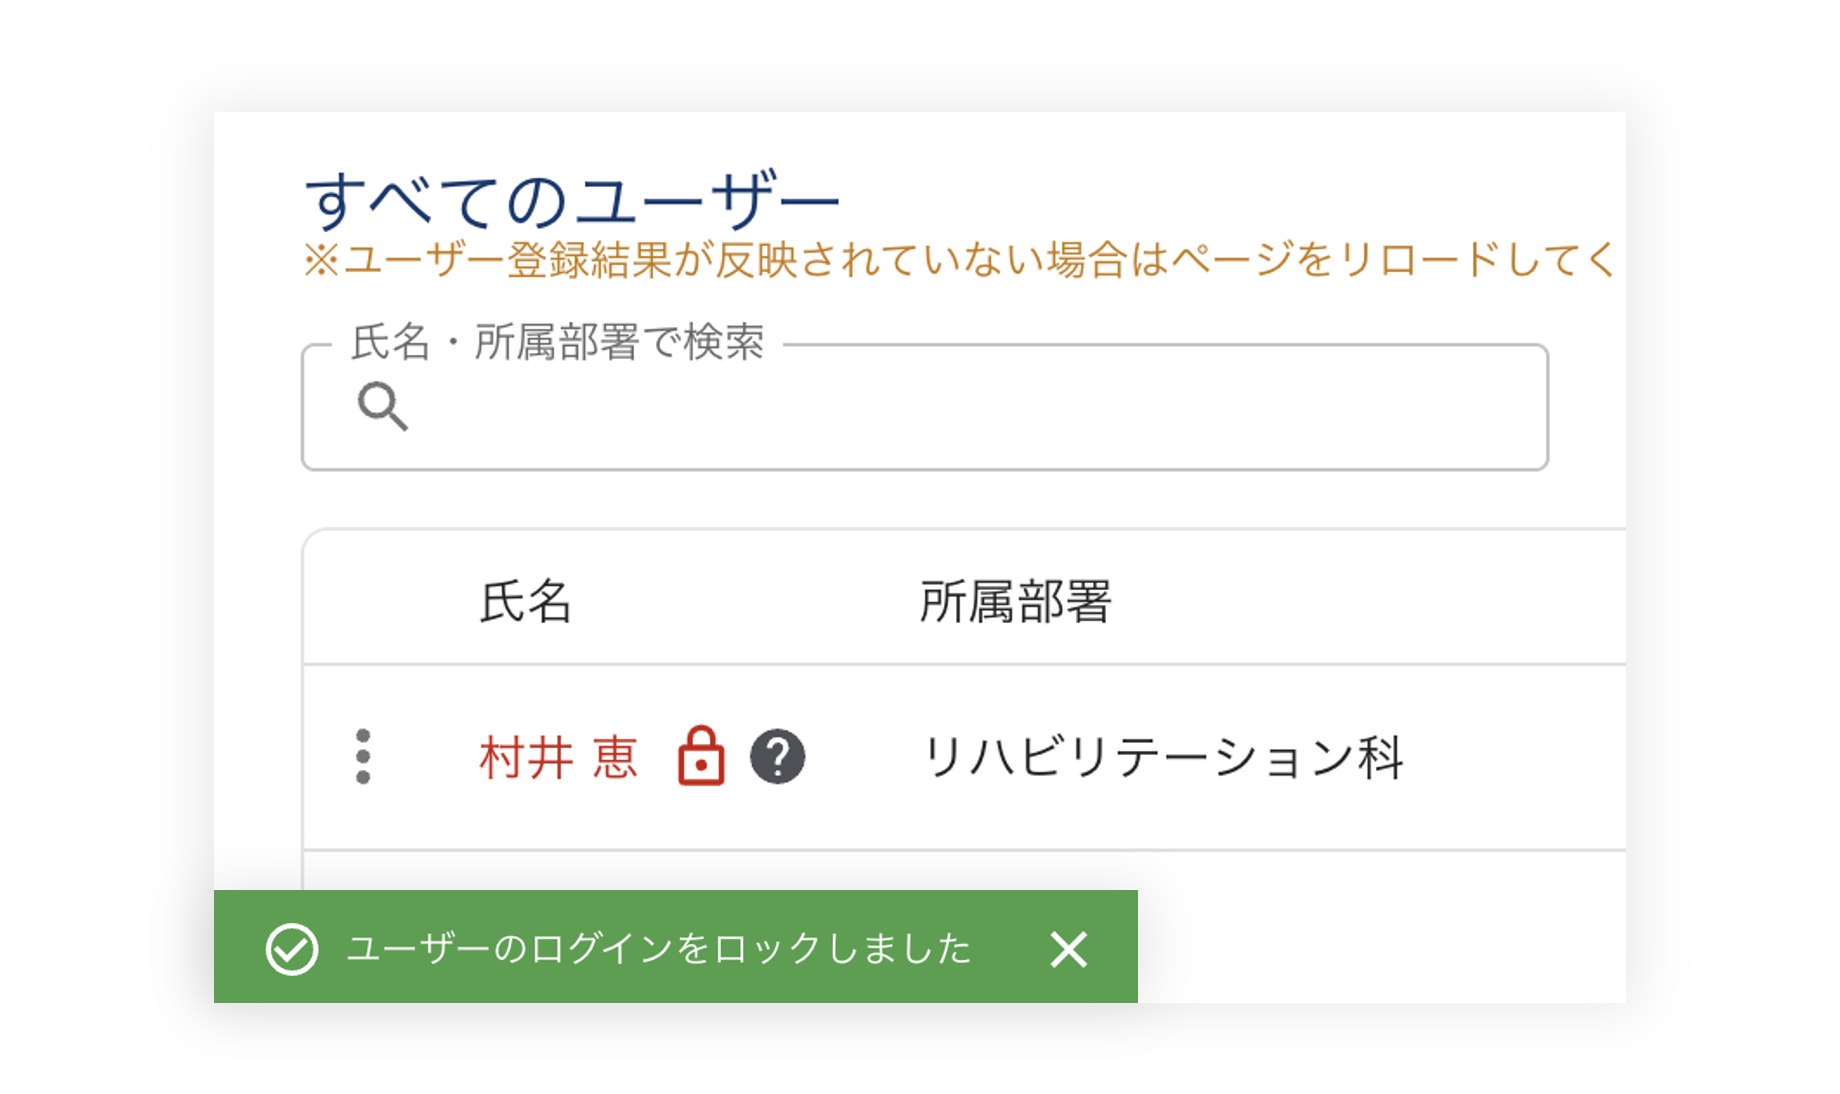The width and height of the screenshot is (1840, 1094).
Task: Sort by the 氏名 column header
Action: point(525,602)
